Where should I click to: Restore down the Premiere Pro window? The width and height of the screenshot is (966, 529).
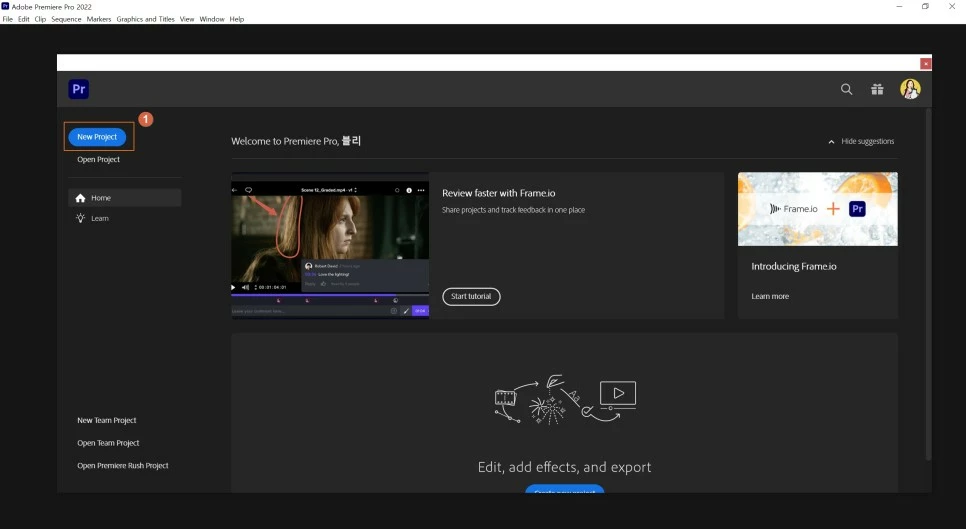(x=925, y=6)
